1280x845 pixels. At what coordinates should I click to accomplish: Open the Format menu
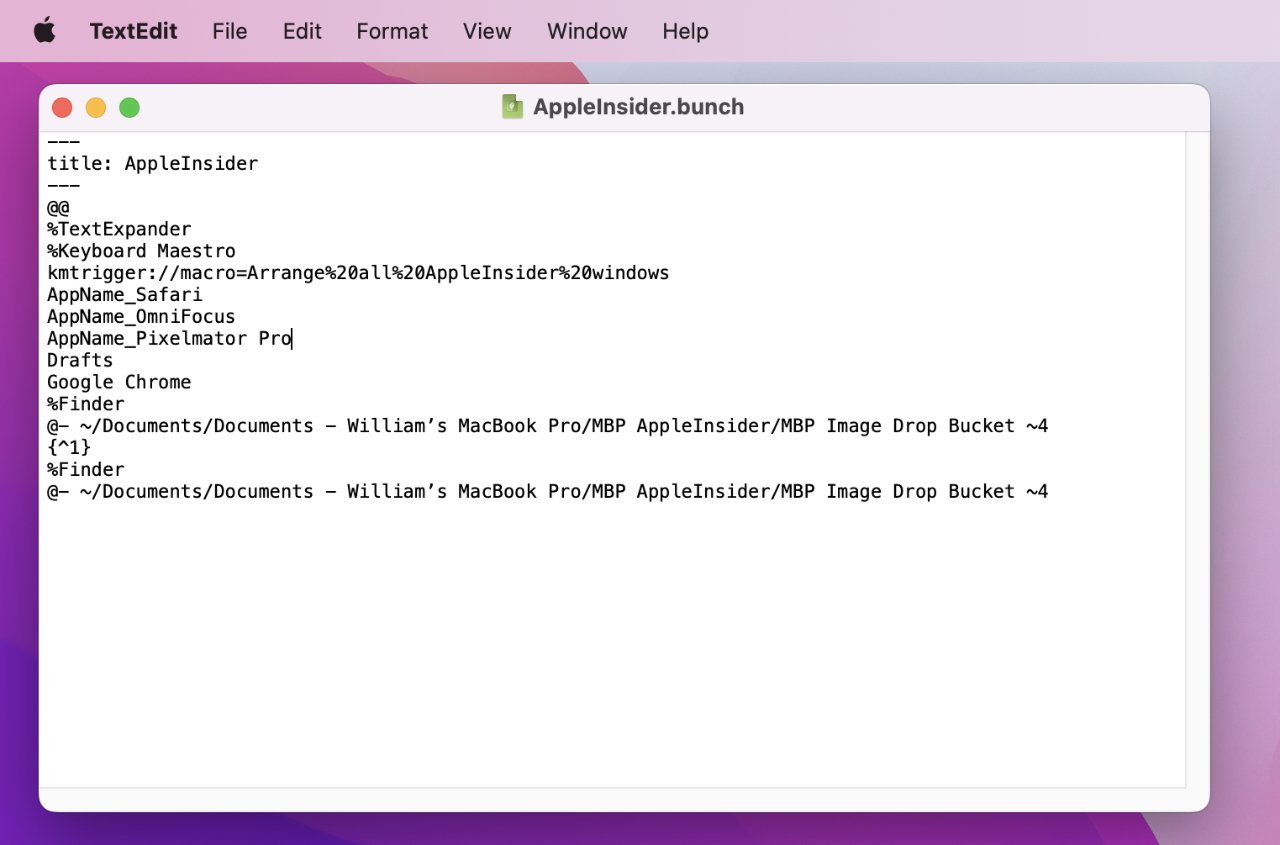click(x=392, y=31)
